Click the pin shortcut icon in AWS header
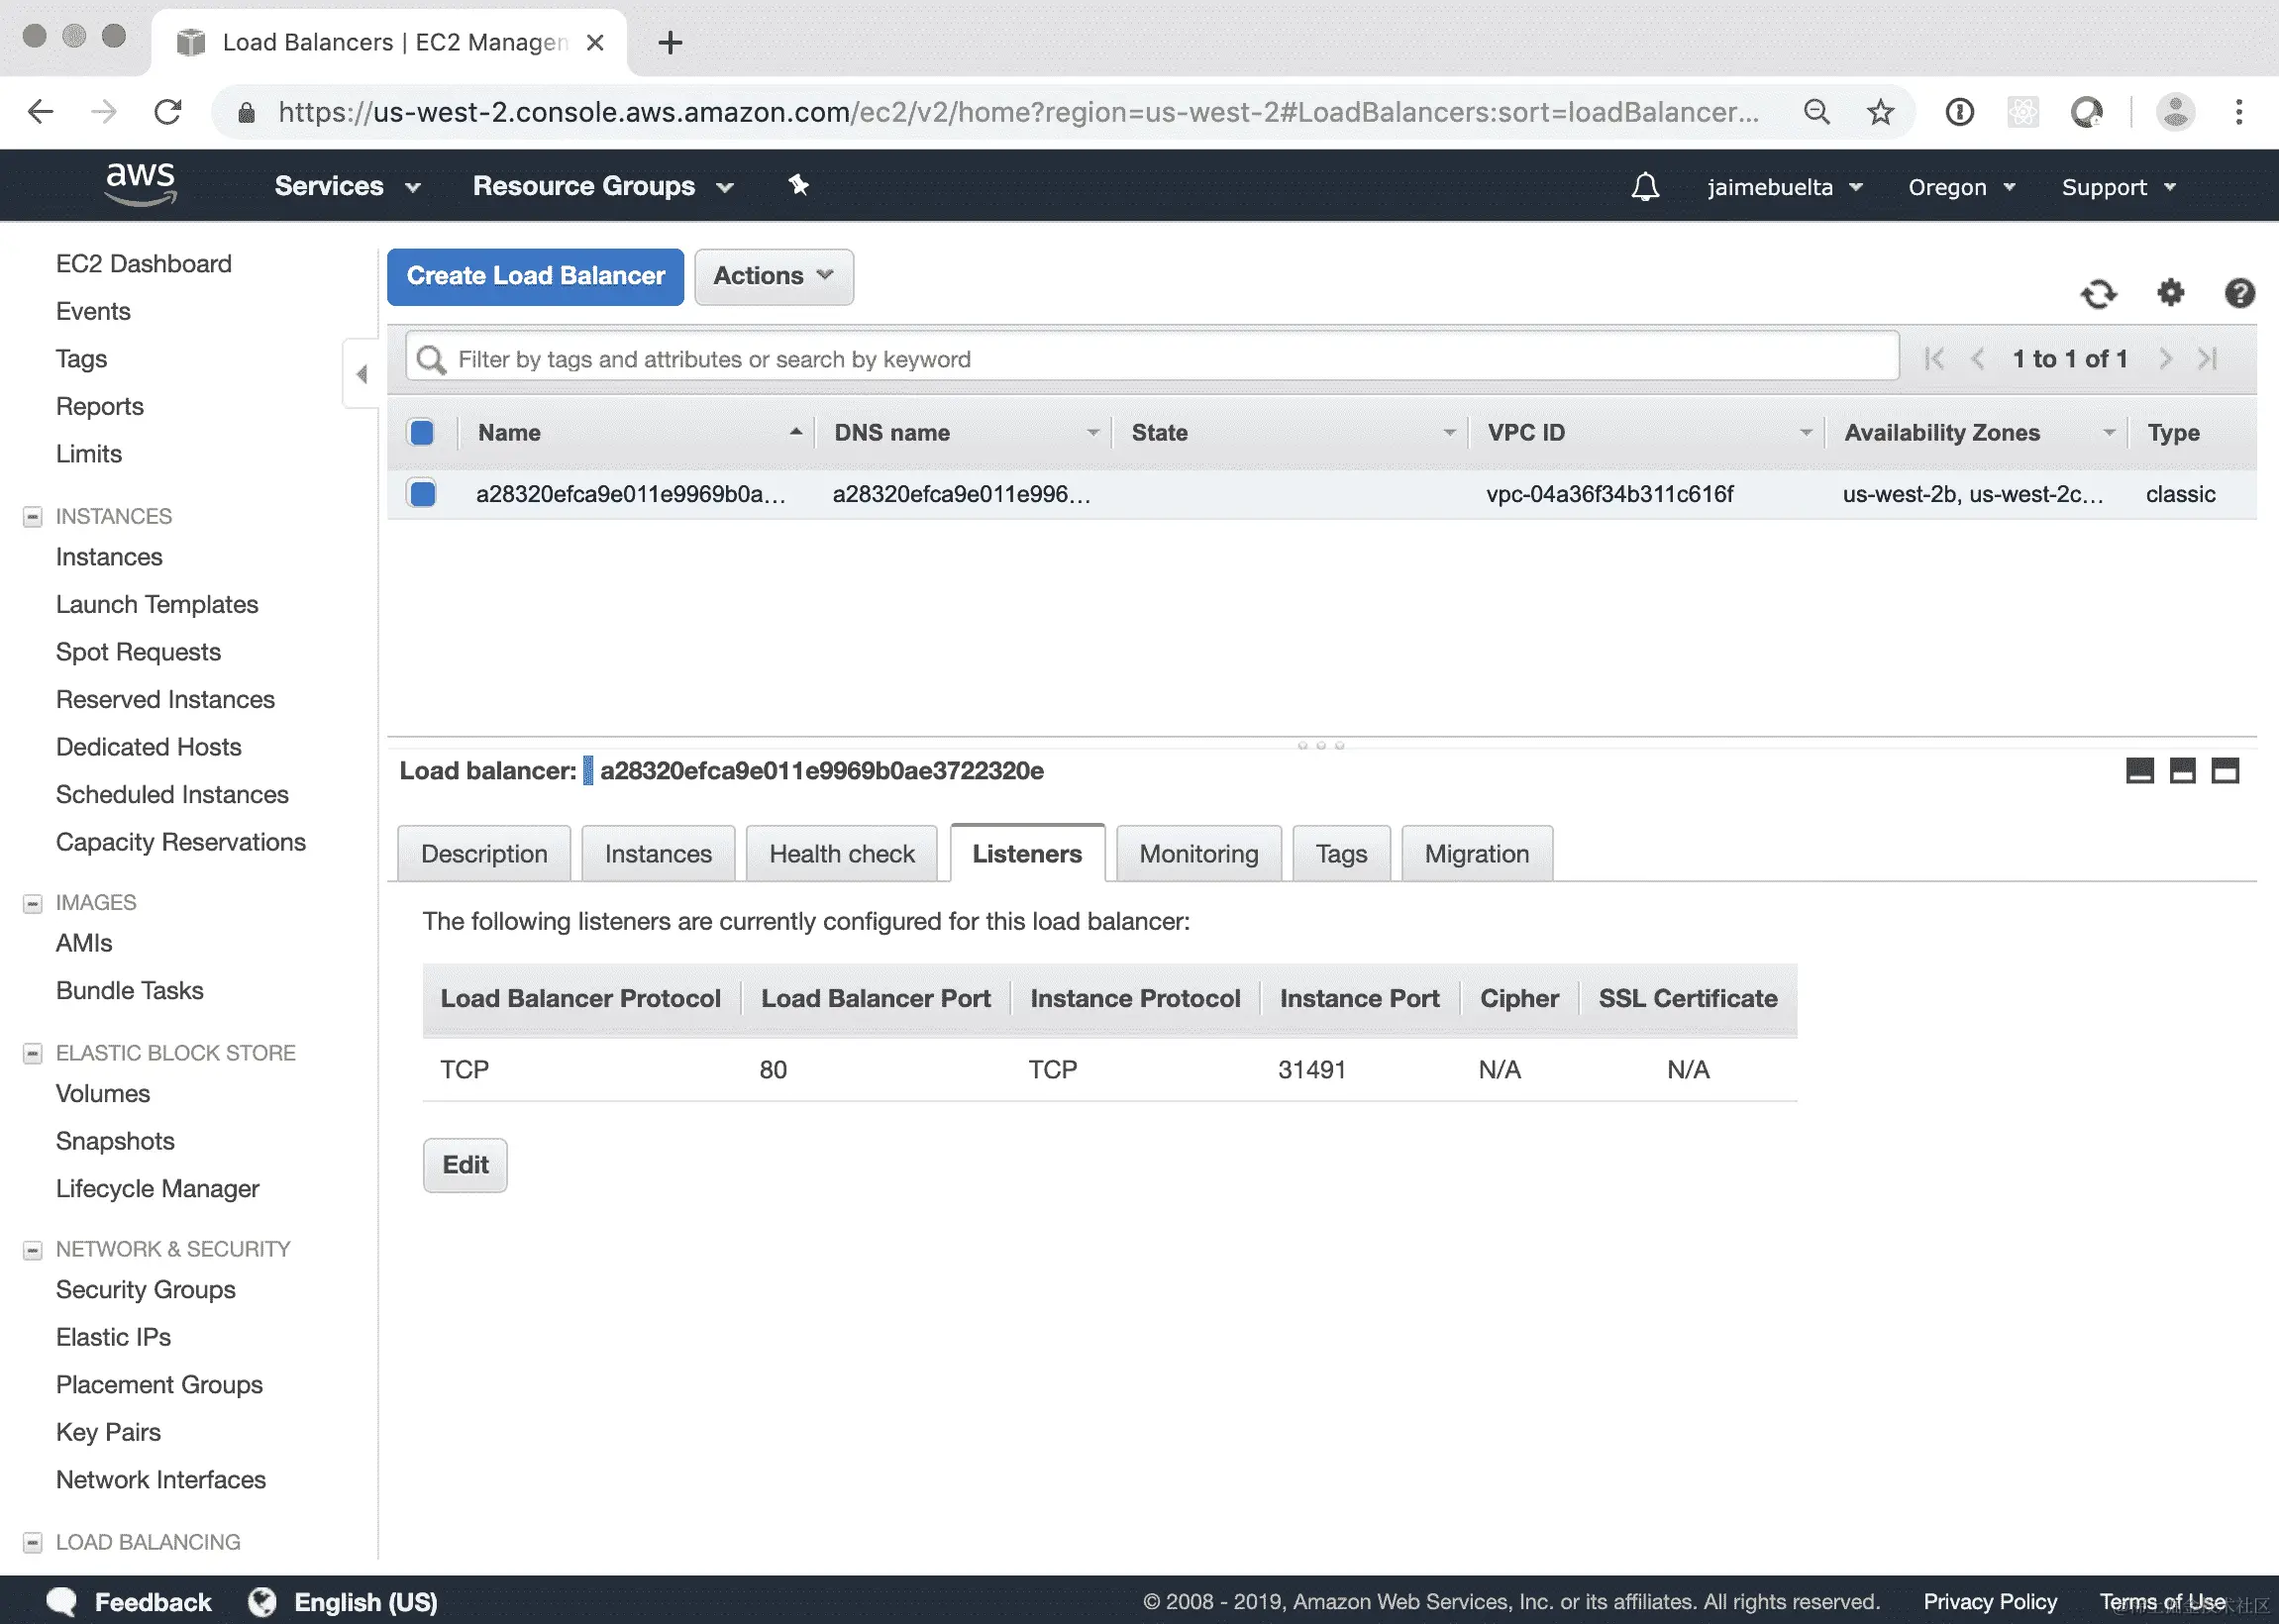This screenshot has width=2279, height=1624. point(798,185)
